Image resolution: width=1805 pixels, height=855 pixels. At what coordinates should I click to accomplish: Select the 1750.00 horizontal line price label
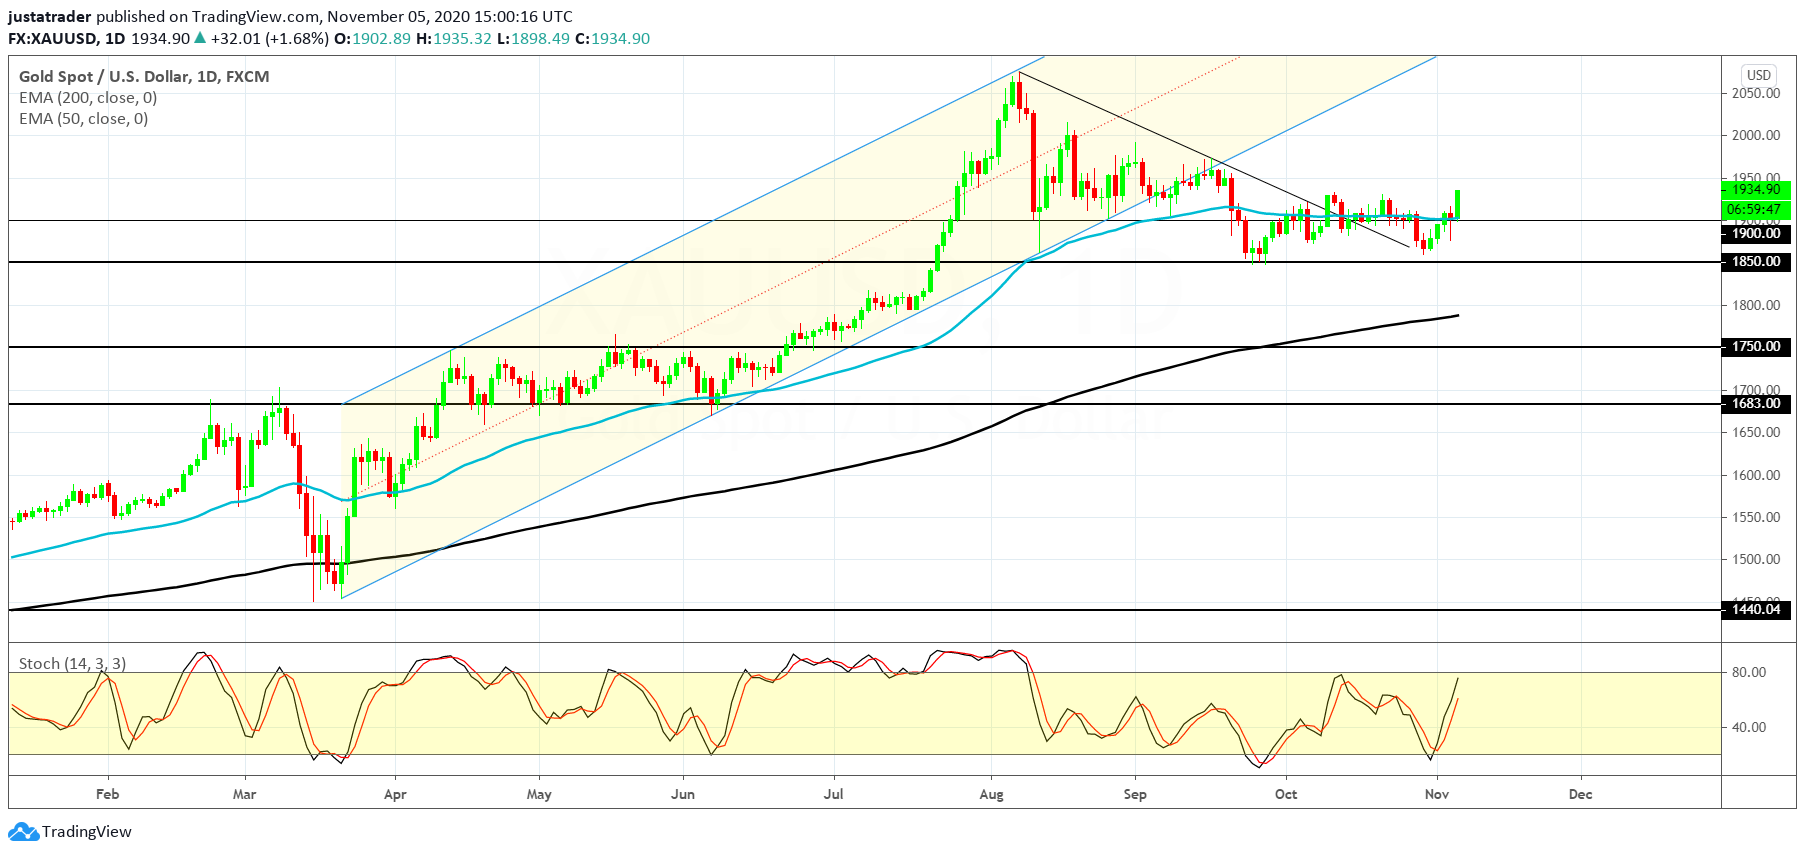pyautogui.click(x=1756, y=346)
